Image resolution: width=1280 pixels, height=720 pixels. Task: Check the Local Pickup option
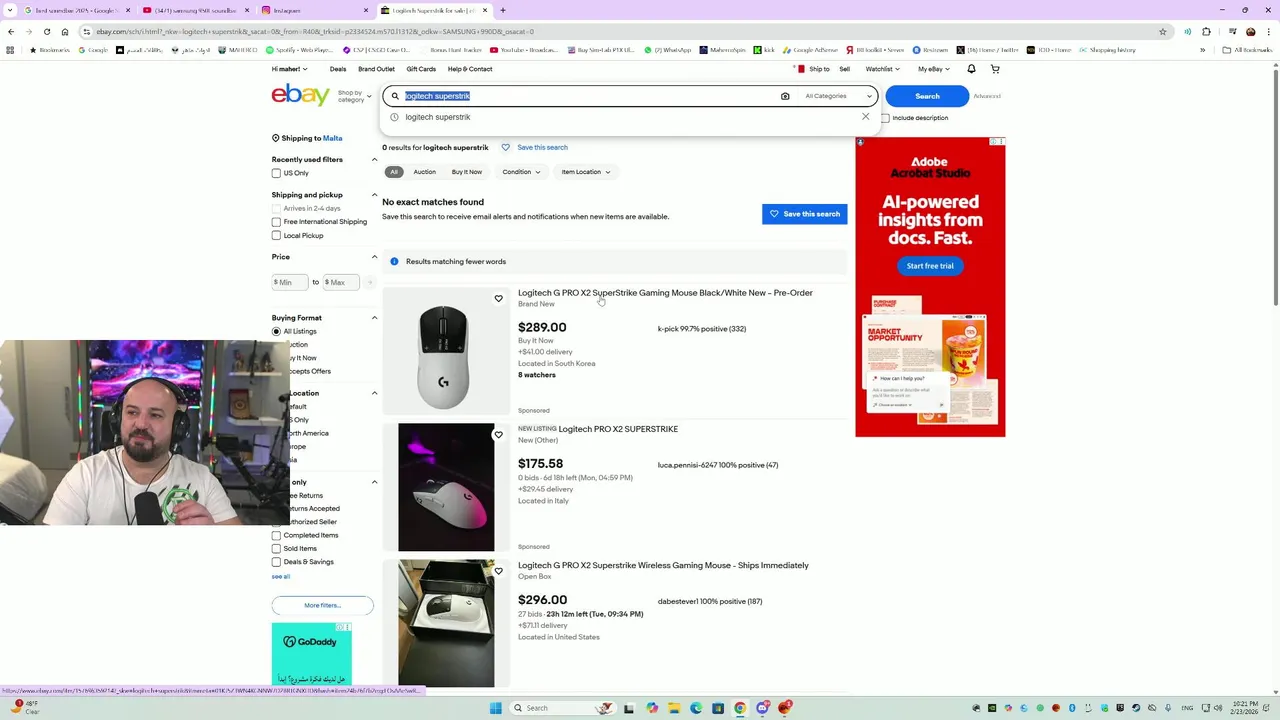276,236
